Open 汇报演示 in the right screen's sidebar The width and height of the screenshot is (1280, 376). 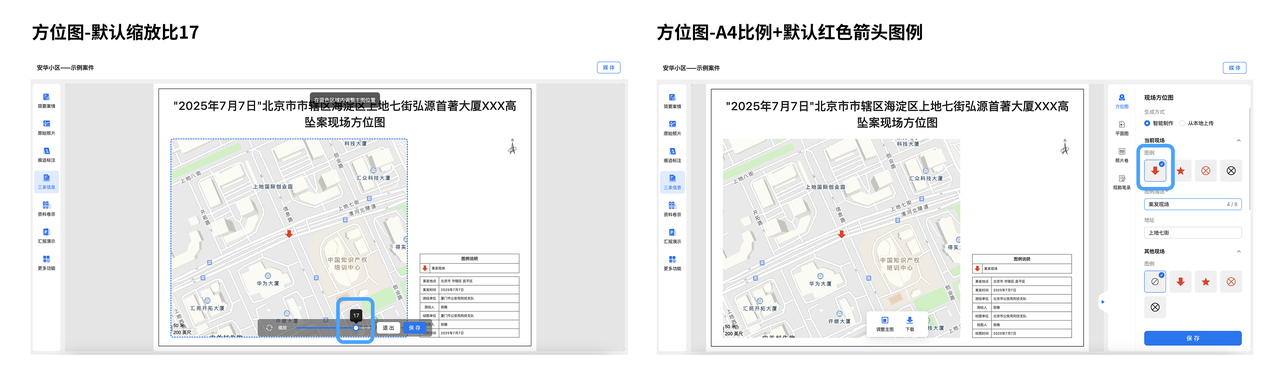[x=673, y=236]
